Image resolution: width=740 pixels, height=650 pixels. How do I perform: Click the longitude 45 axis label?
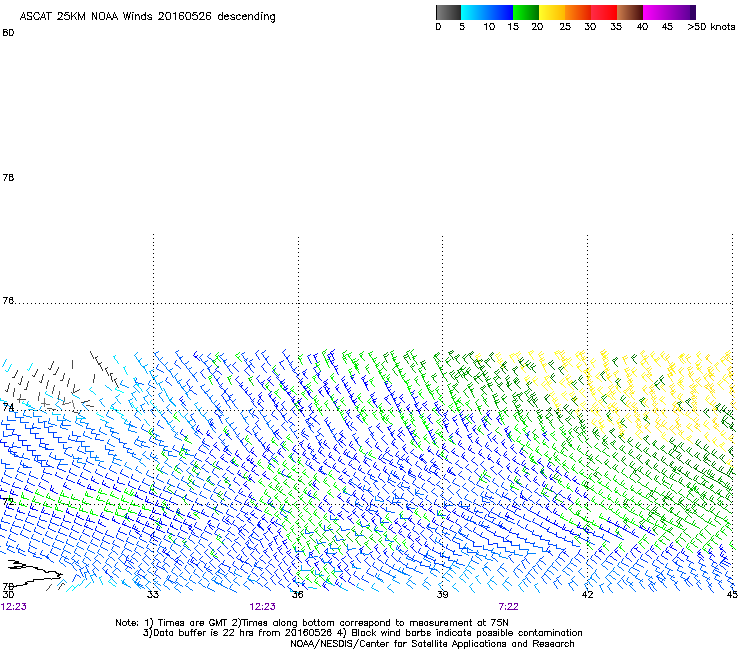click(732, 595)
